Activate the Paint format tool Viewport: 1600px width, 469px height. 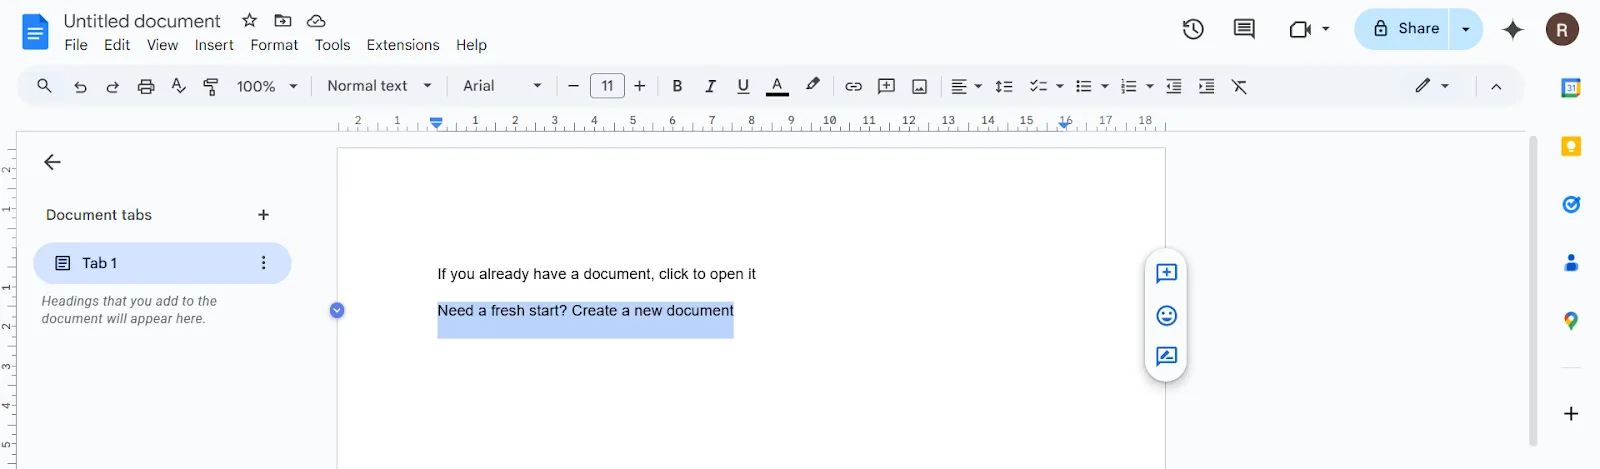tap(211, 87)
